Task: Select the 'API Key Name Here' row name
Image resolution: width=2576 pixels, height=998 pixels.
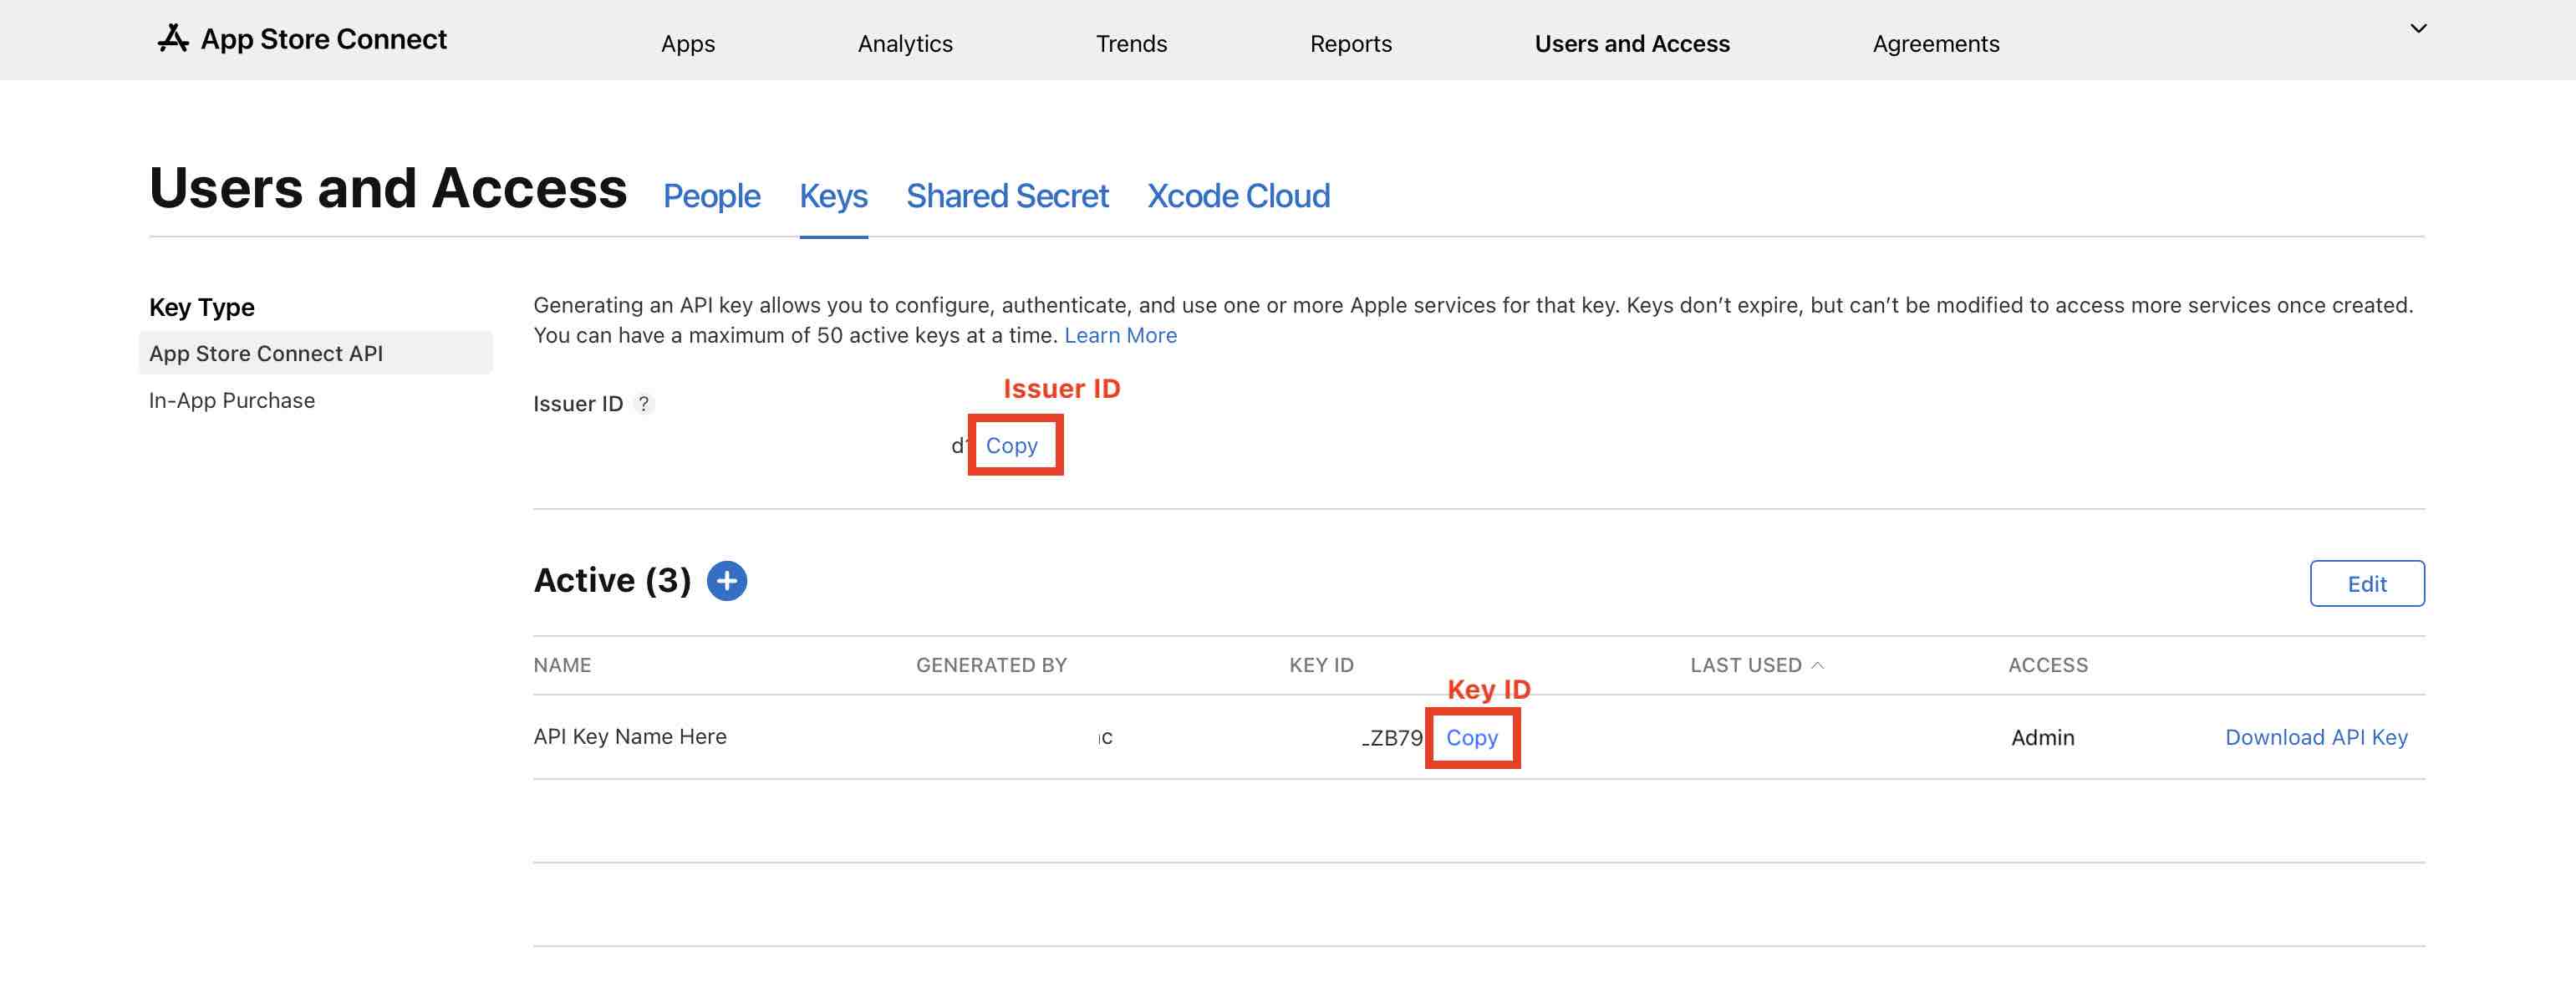Action: (630, 737)
